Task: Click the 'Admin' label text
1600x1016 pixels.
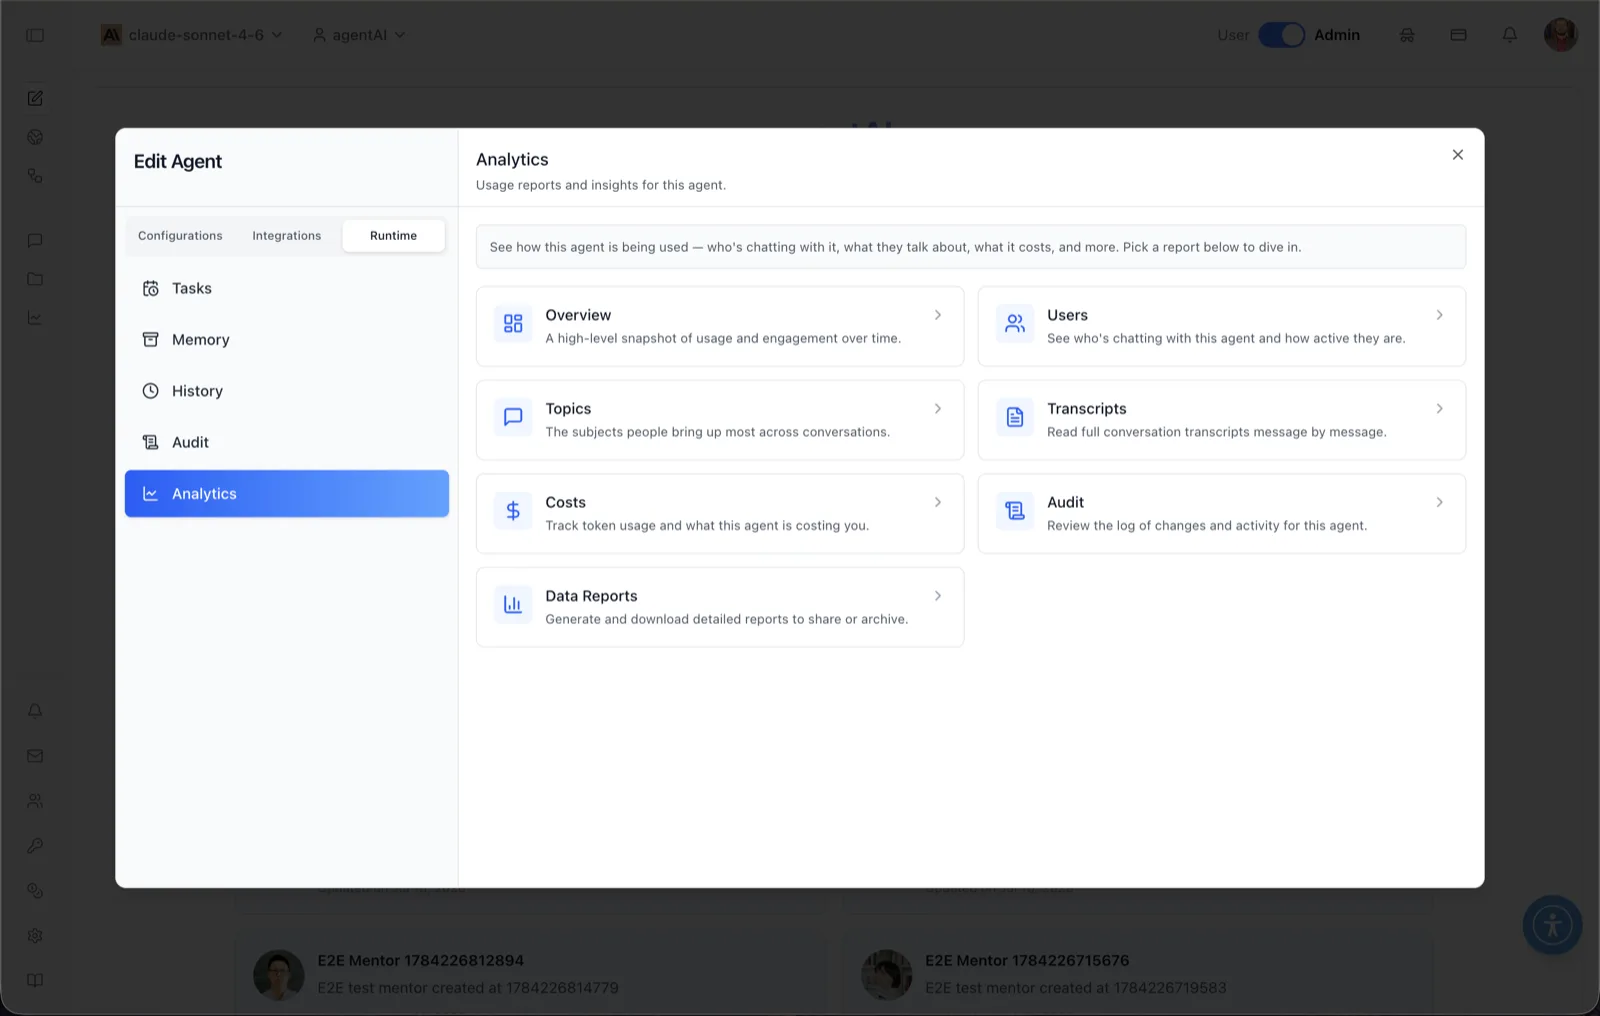Action: [x=1337, y=35]
